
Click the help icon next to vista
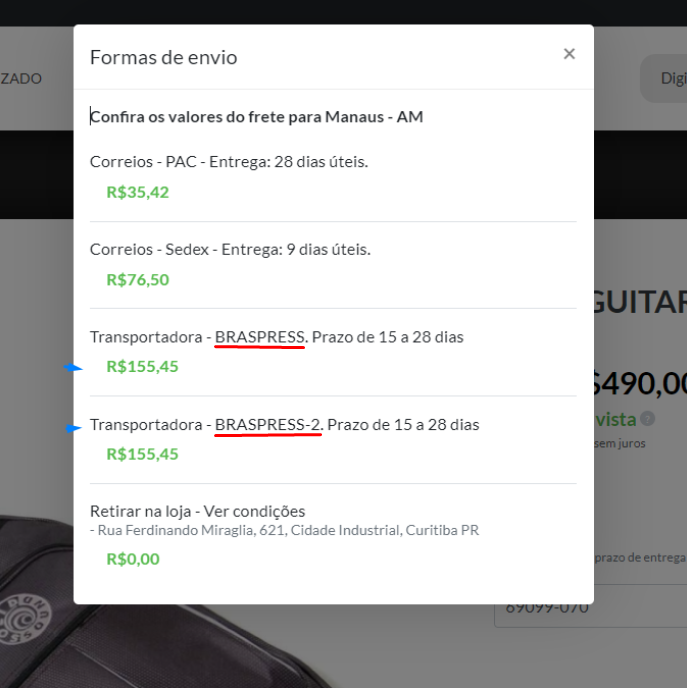click(x=647, y=419)
